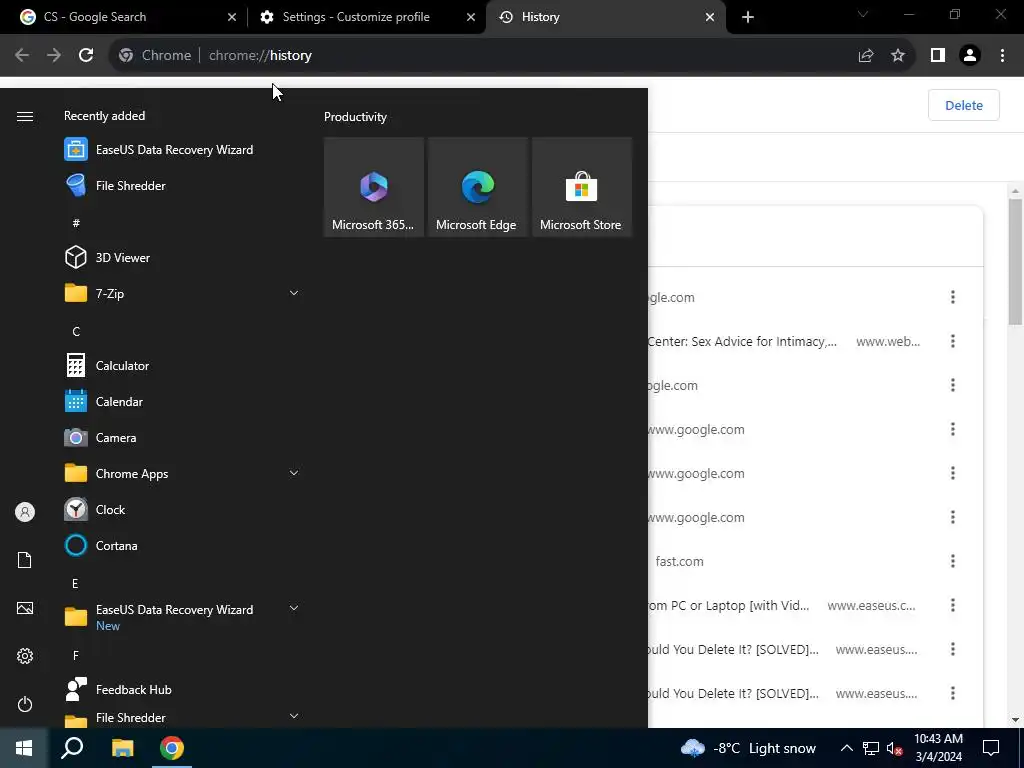Open a new Chrome tab

point(748,17)
